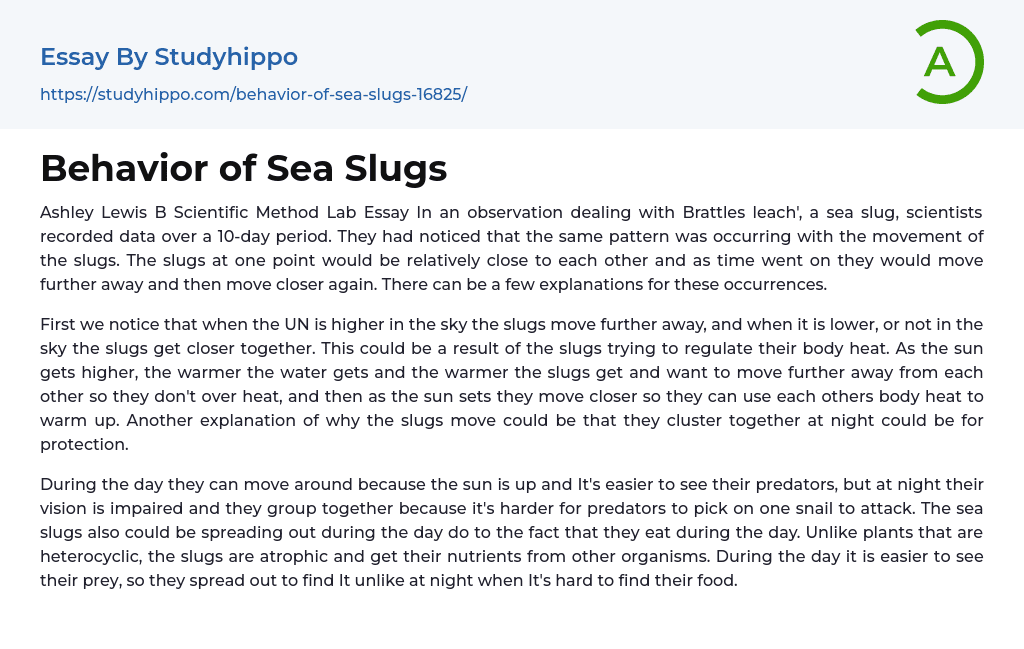Open the studyhippo.com essay URL link
This screenshot has width=1024, height=649.
click(253, 95)
